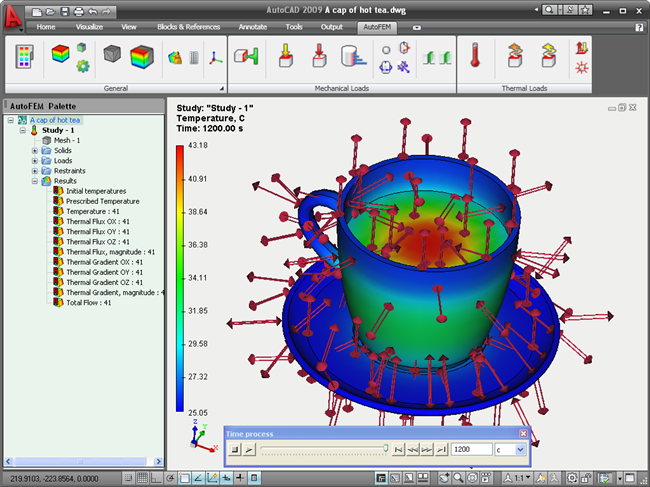Expand the Loads folder
This screenshot has width=650, height=487.
coord(35,161)
